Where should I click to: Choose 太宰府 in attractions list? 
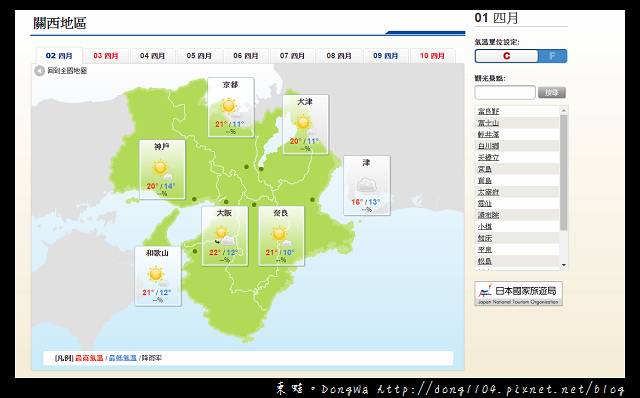(488, 192)
